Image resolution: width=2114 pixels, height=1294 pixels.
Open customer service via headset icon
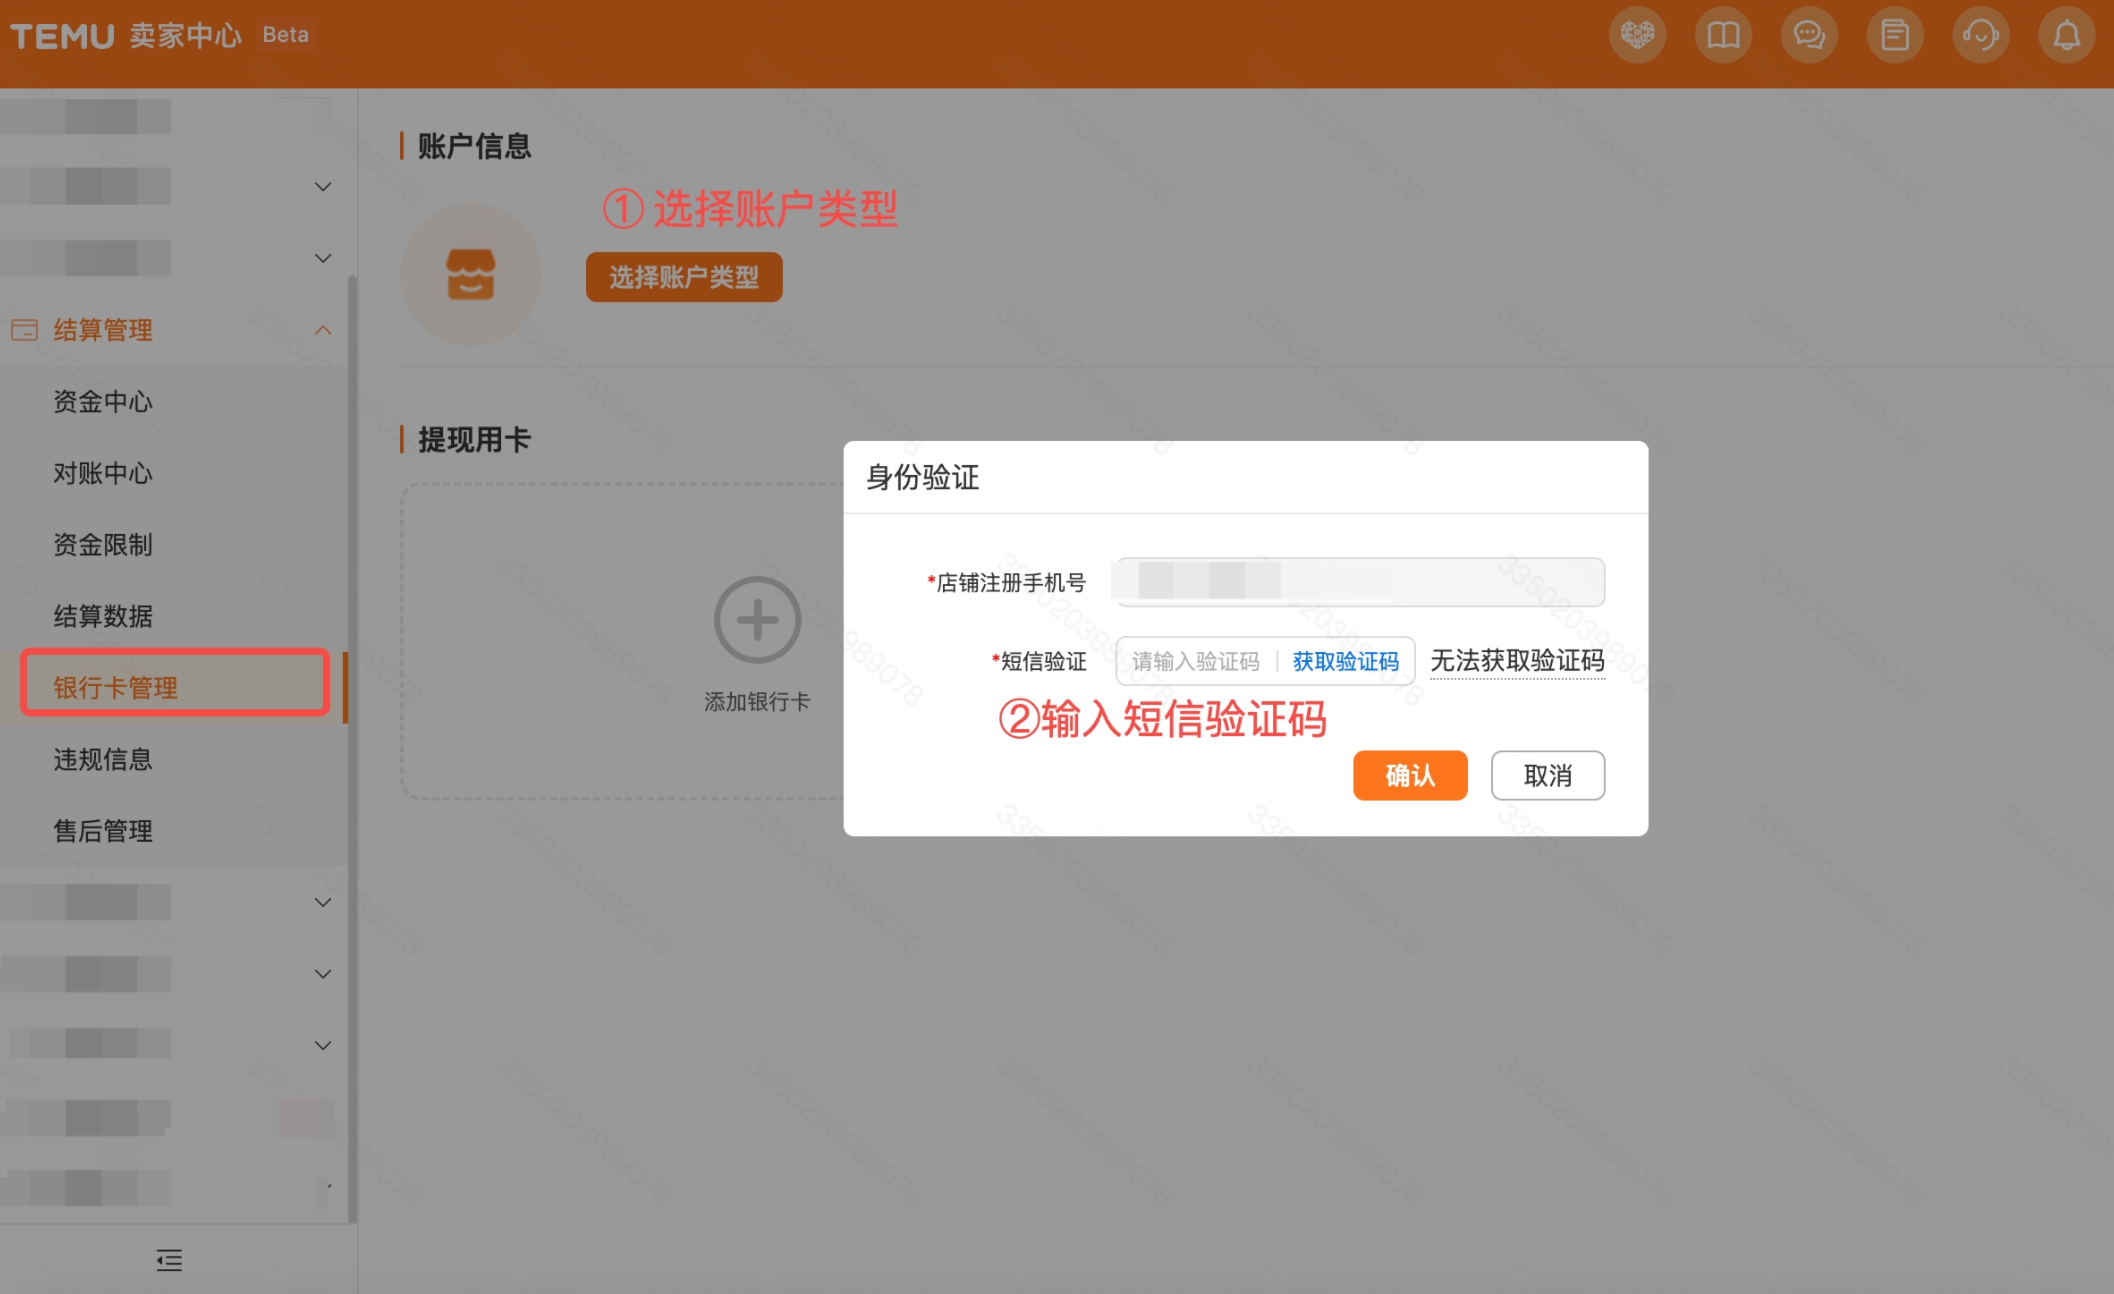coord(1980,35)
